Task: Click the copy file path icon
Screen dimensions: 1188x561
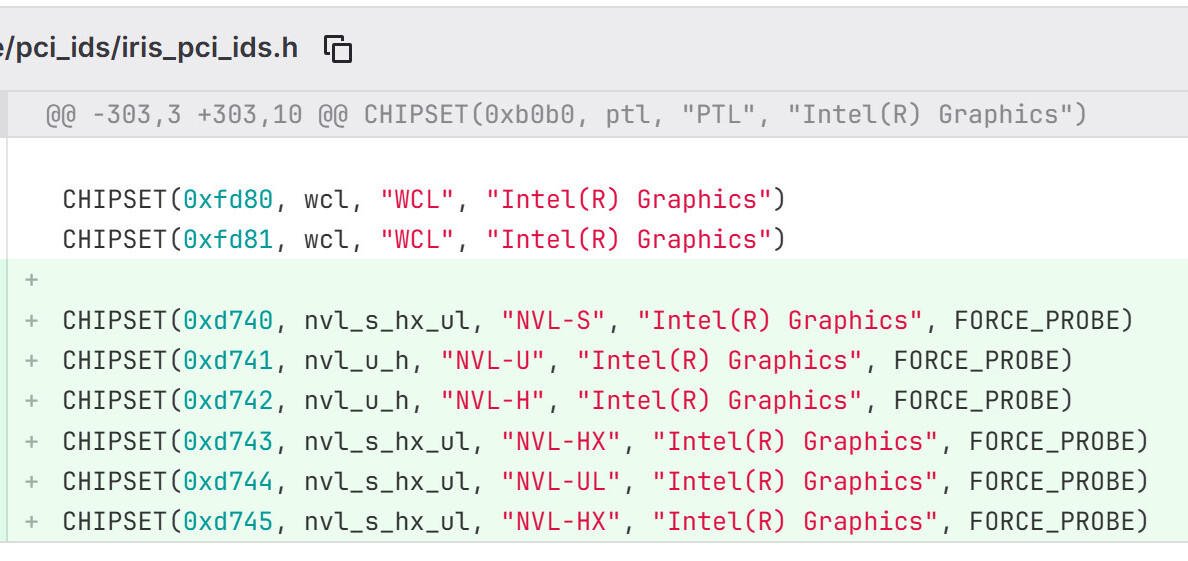Action: (x=339, y=48)
